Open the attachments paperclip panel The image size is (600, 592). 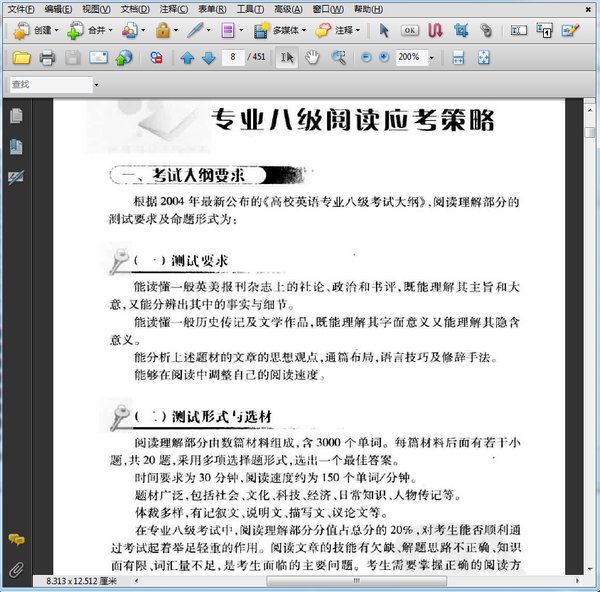[x=16, y=569]
